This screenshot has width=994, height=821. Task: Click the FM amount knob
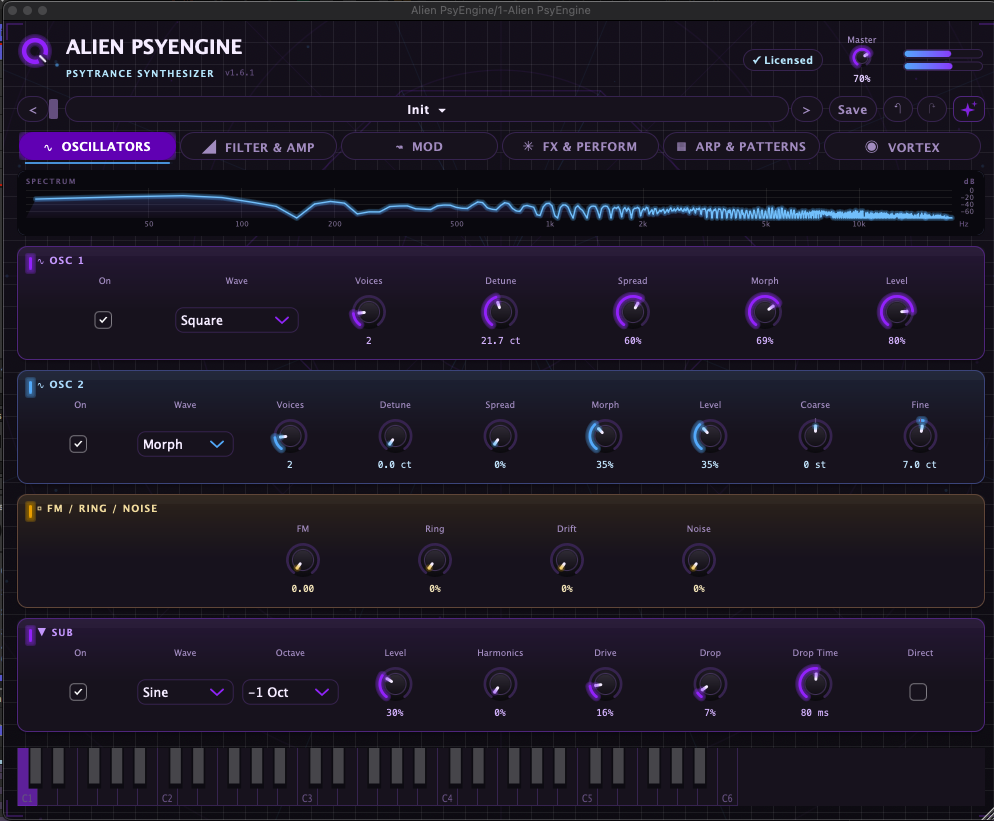[x=302, y=560]
